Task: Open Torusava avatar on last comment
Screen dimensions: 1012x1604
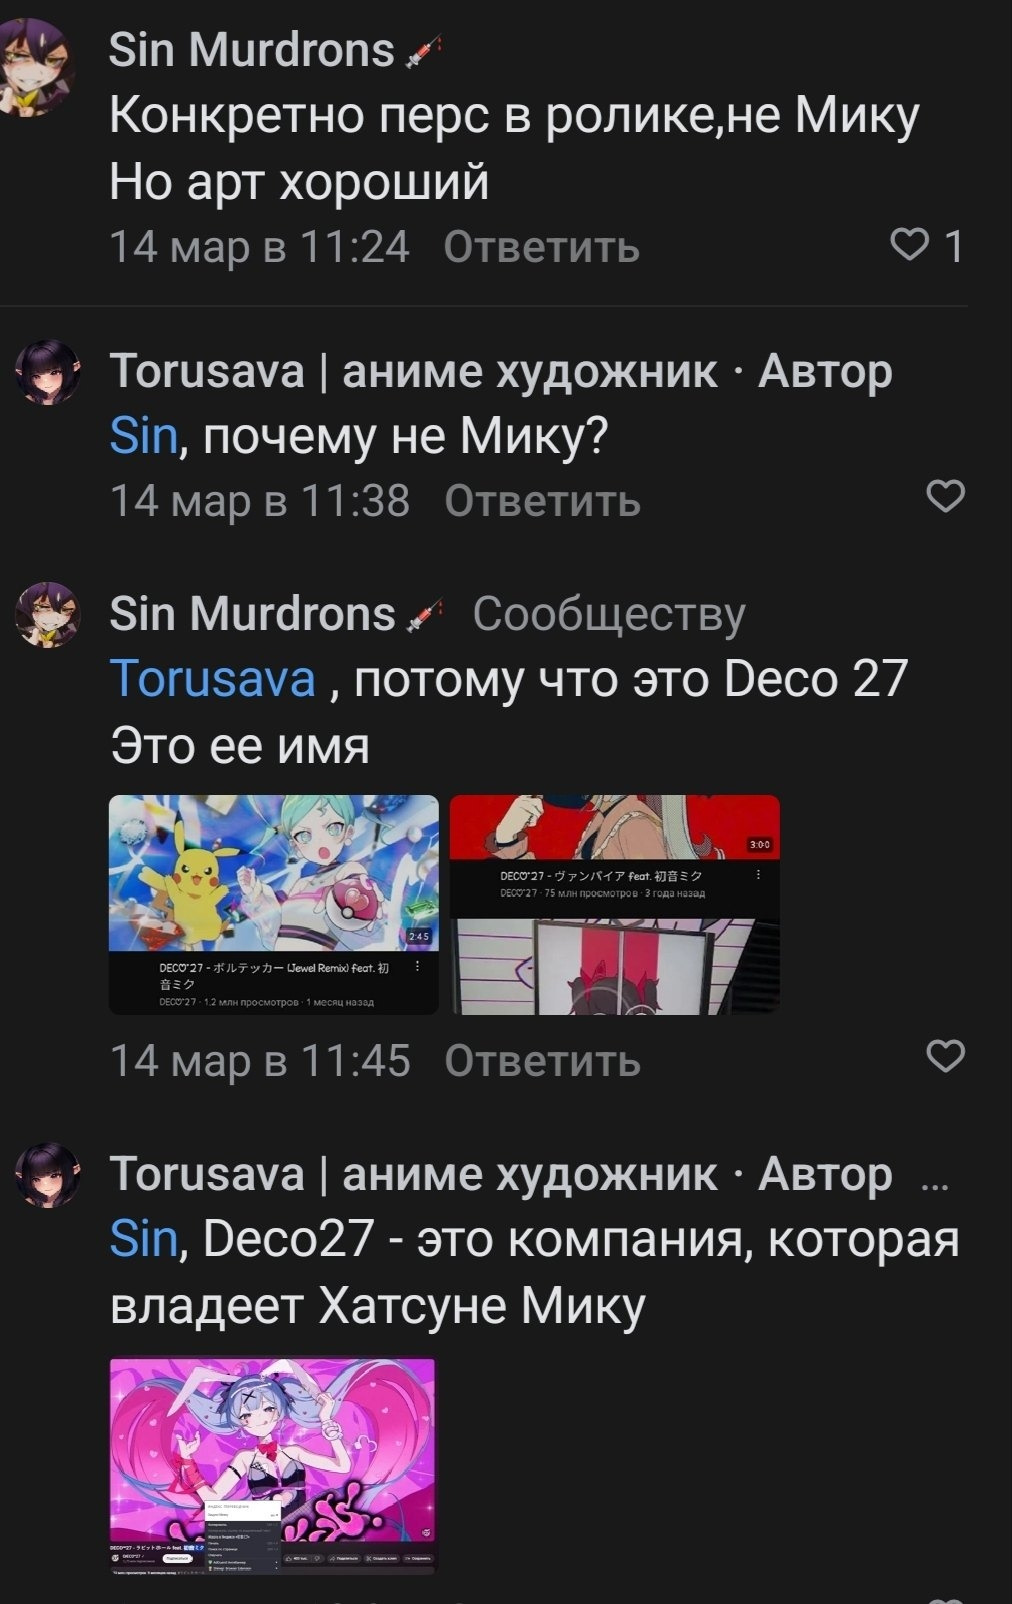Action: [x=47, y=1175]
